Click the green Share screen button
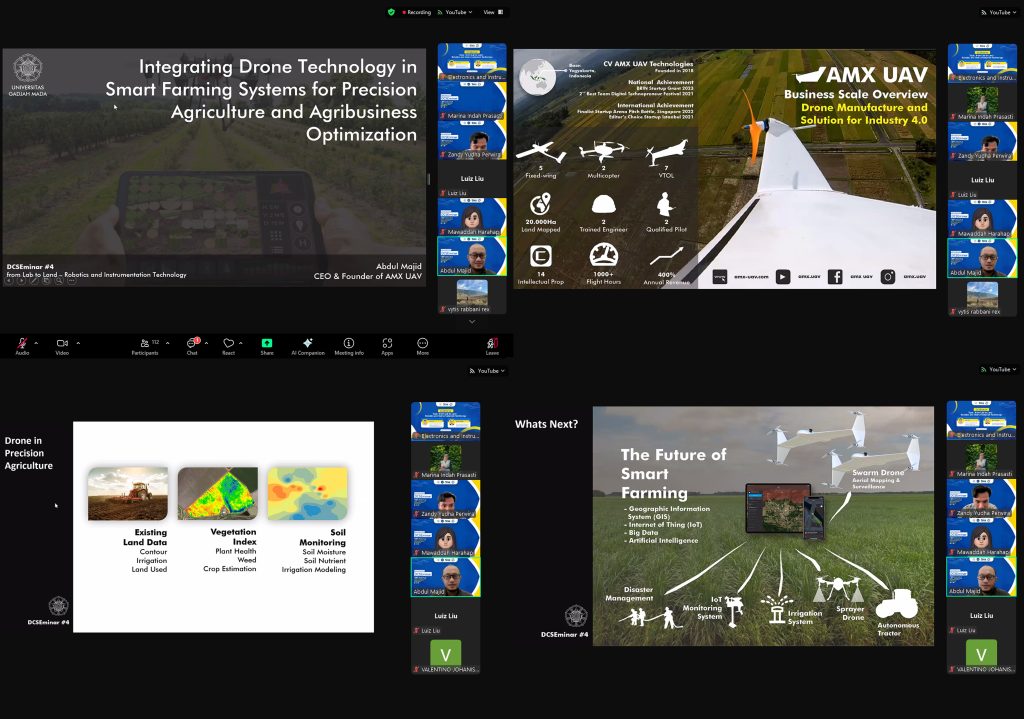 (267, 345)
